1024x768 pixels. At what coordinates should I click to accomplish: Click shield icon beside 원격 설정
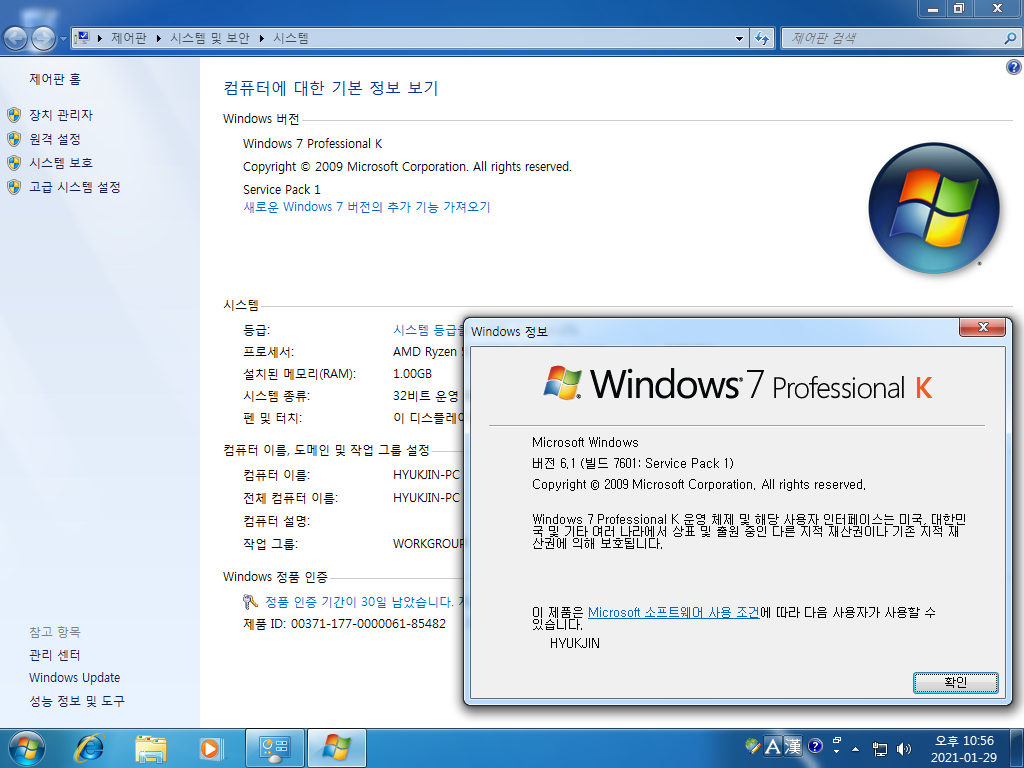pos(14,139)
